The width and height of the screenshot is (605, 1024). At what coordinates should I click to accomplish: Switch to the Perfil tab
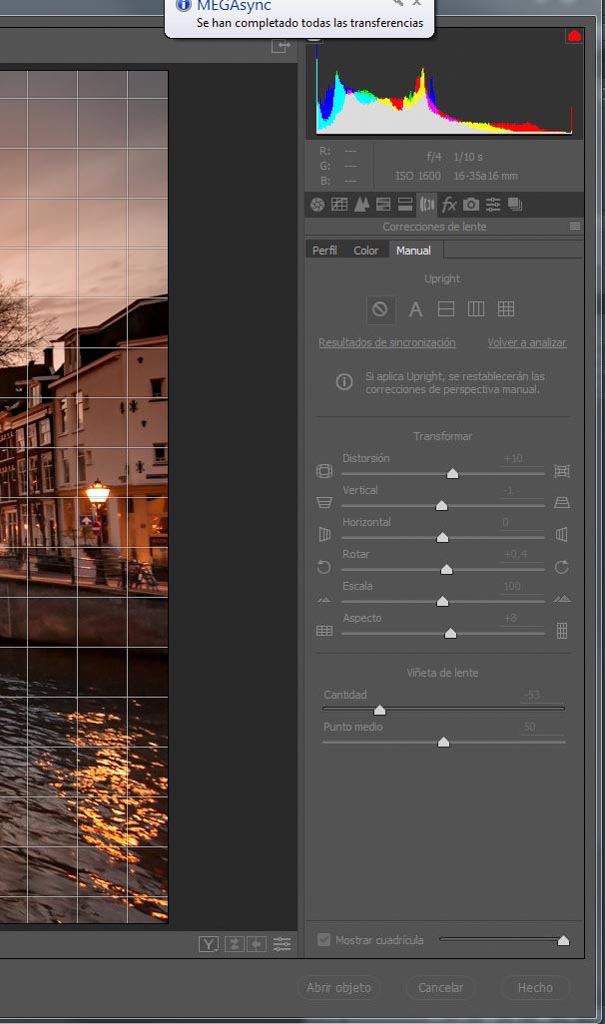[325, 250]
